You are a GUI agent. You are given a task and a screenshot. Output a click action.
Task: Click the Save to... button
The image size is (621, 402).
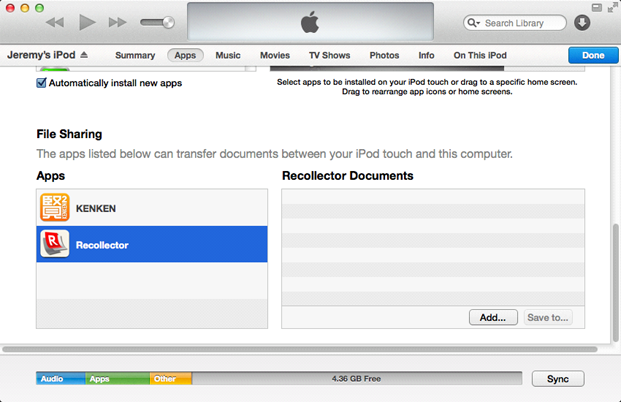[x=548, y=318]
